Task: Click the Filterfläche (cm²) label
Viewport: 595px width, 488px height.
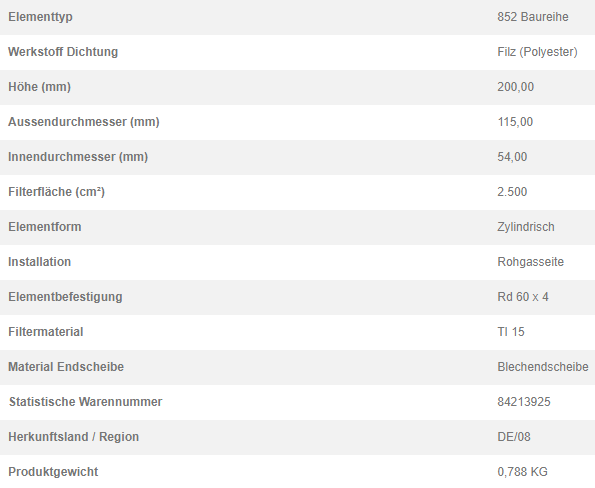Action: click(x=56, y=192)
